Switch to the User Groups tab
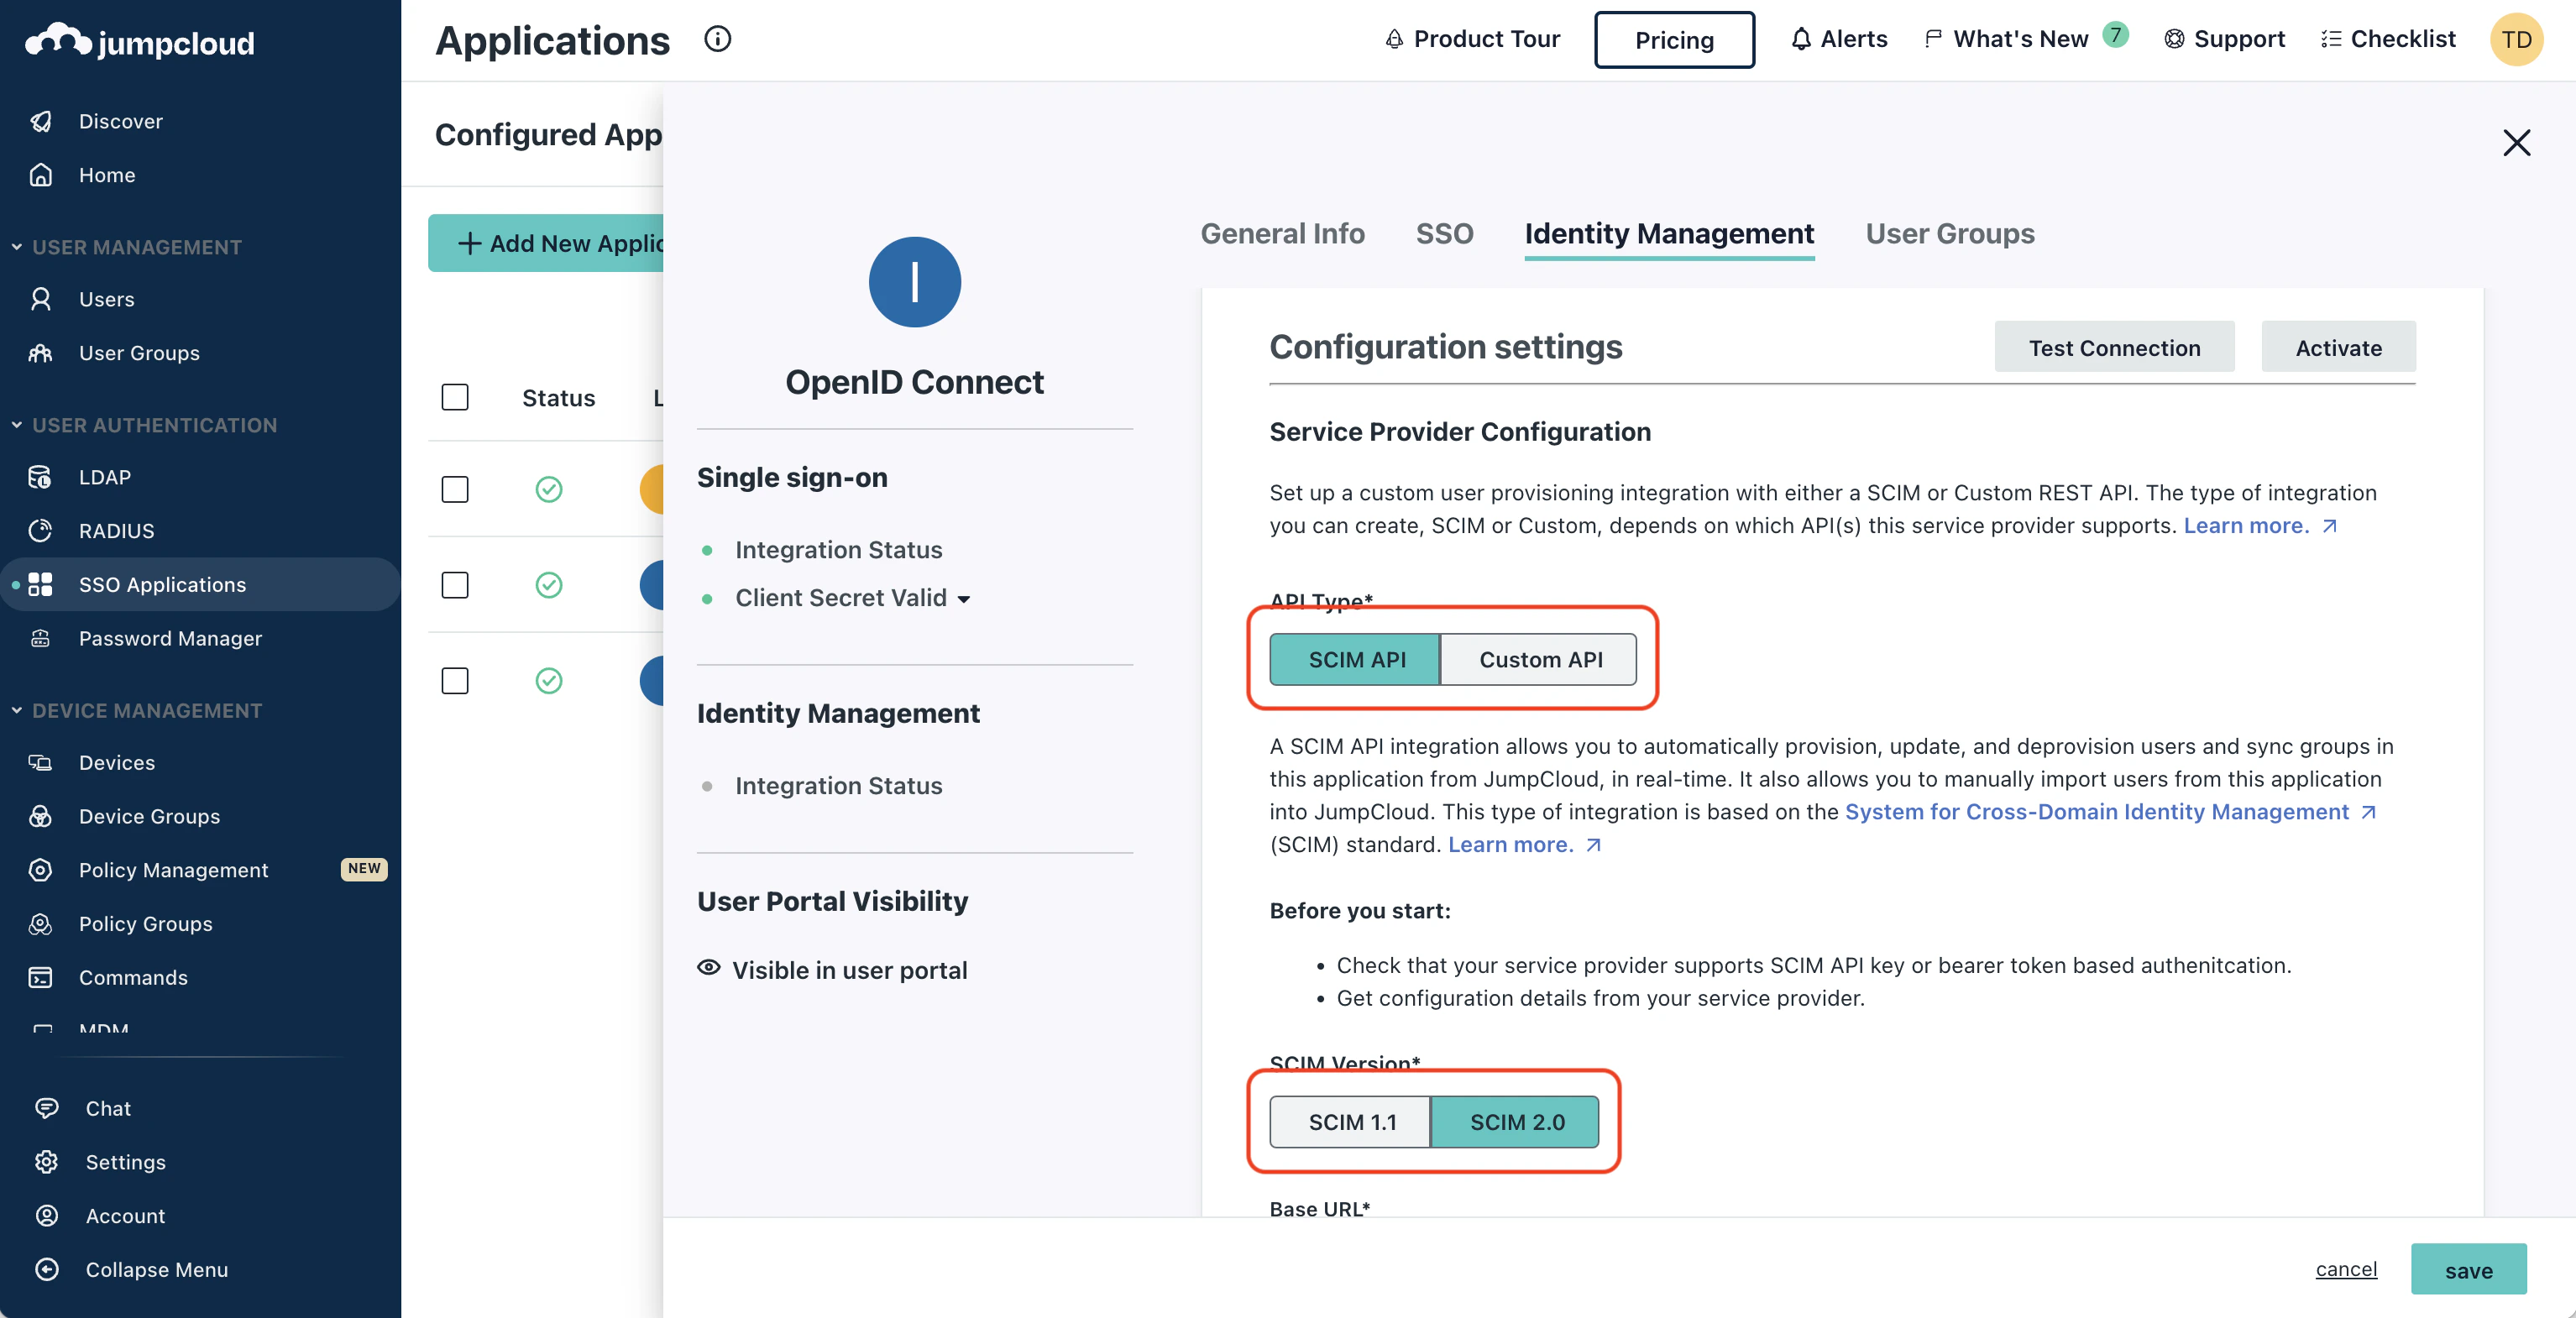This screenshot has width=2576, height=1318. tap(1949, 234)
